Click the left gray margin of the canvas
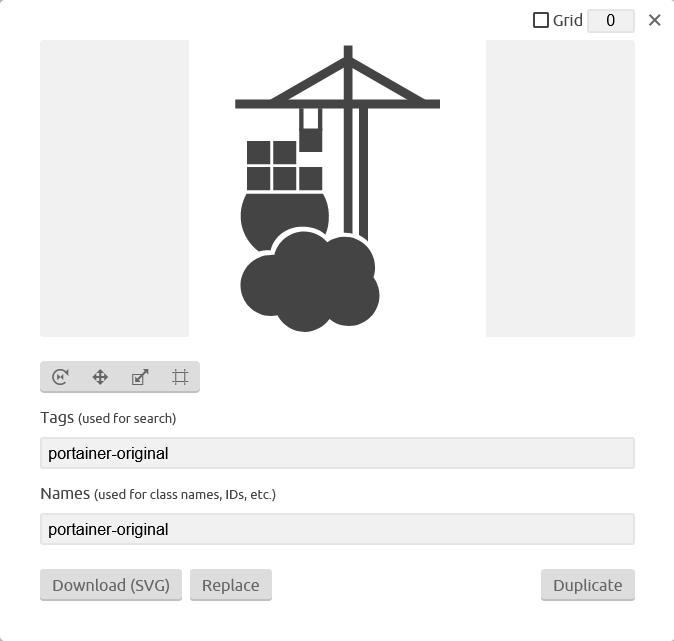 (114, 188)
